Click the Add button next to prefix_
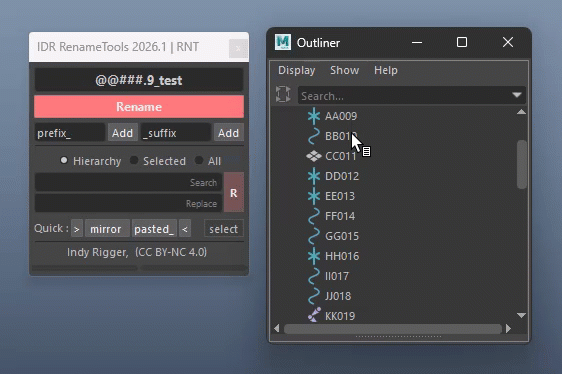 click(x=122, y=133)
